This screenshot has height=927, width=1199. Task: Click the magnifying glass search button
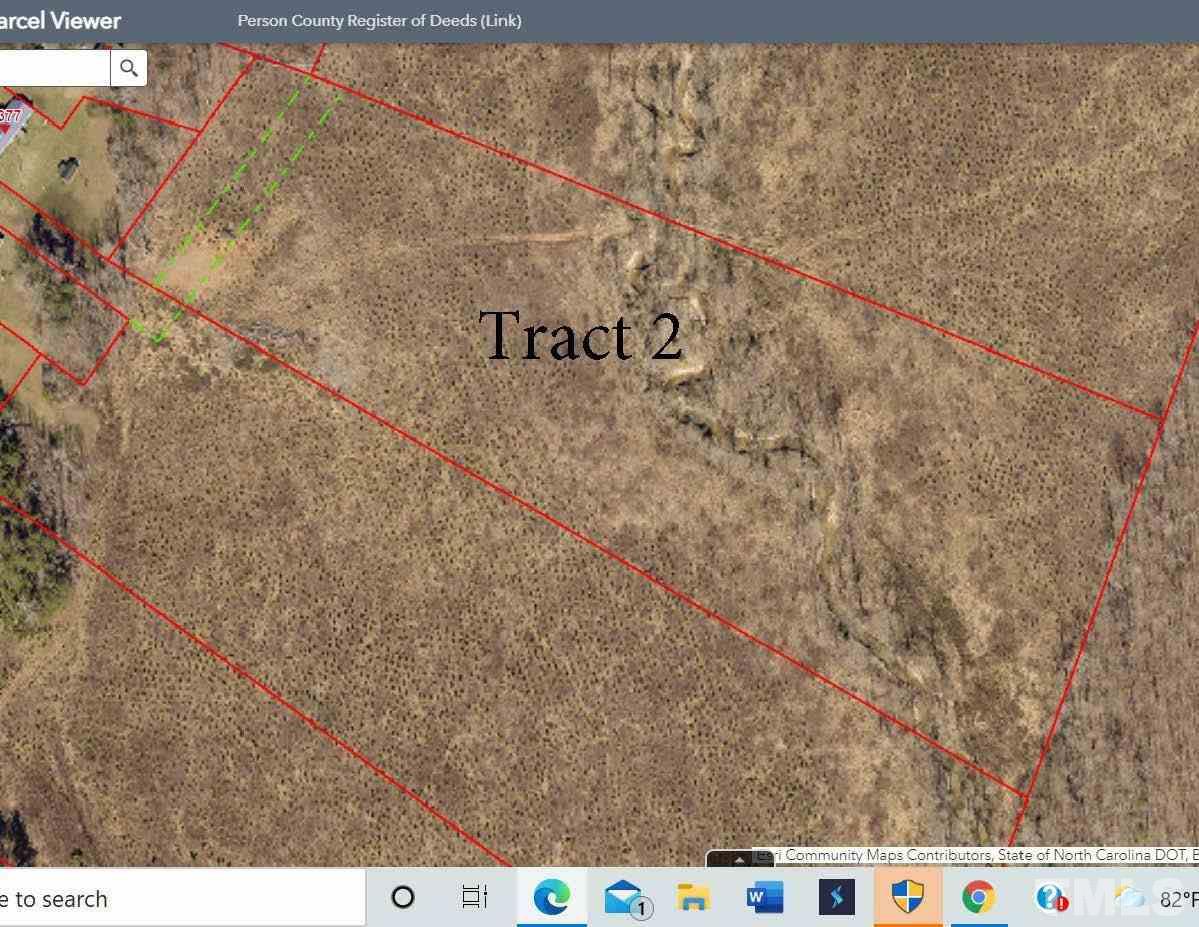coord(128,68)
